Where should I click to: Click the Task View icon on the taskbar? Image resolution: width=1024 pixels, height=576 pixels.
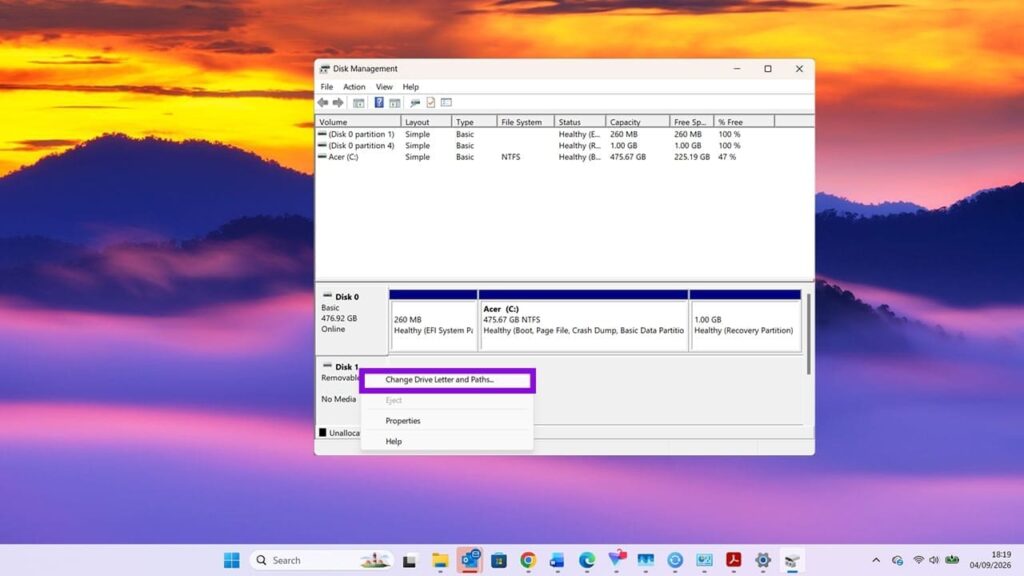(409, 560)
